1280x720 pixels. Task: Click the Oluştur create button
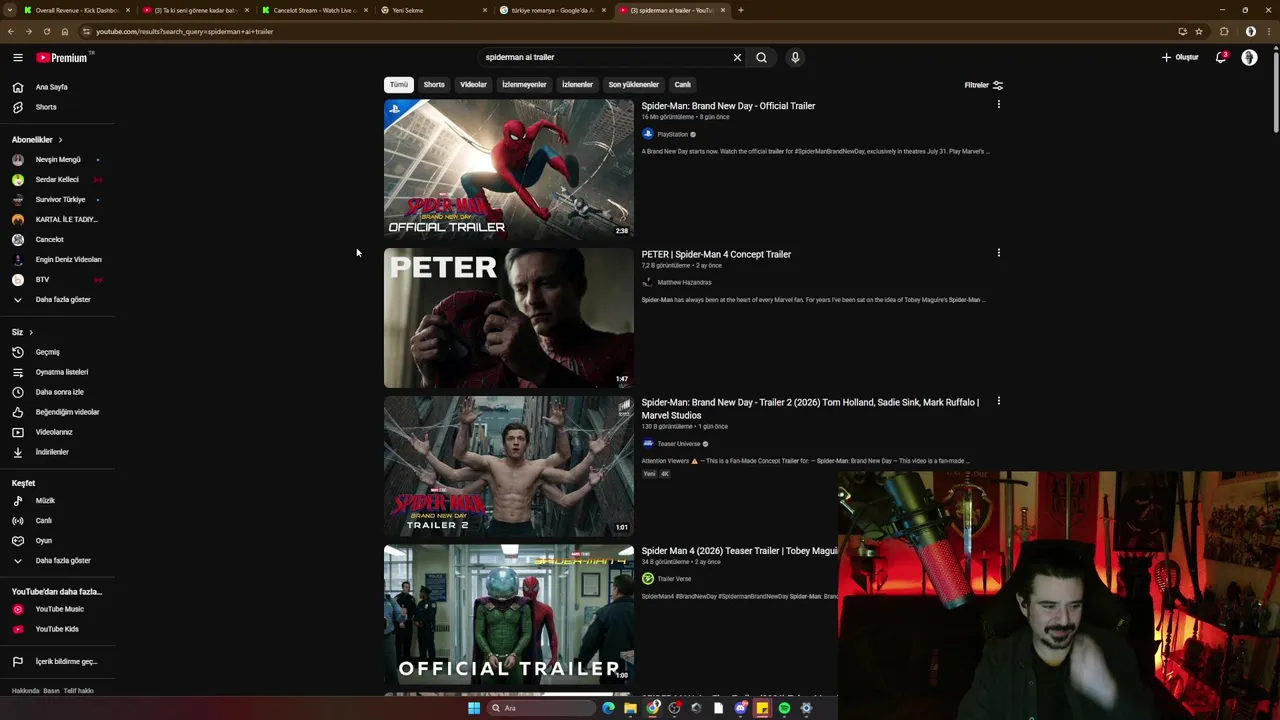tap(1180, 57)
